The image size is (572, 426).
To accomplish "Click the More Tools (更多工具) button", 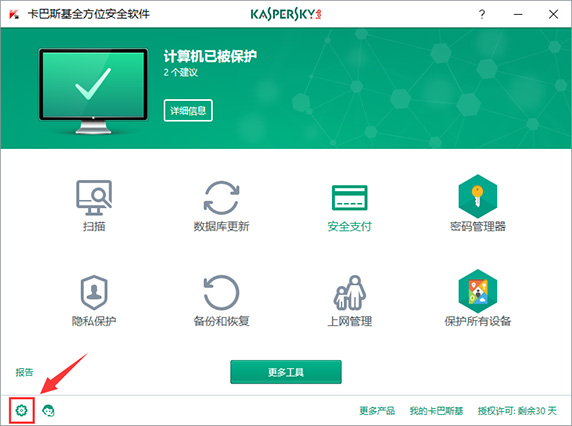I will [286, 372].
